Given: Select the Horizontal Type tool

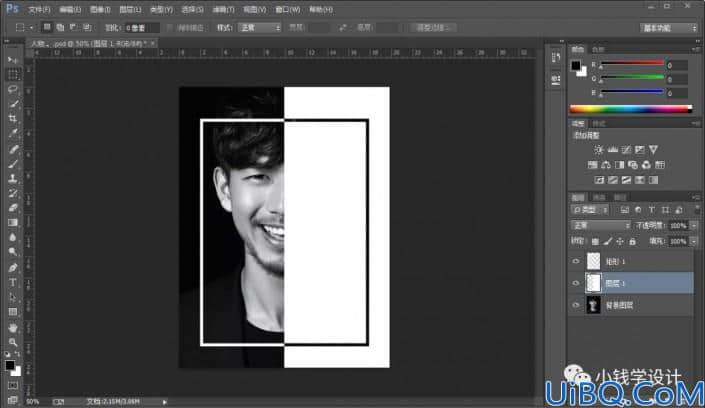Looking at the screenshot, I should point(13,282).
